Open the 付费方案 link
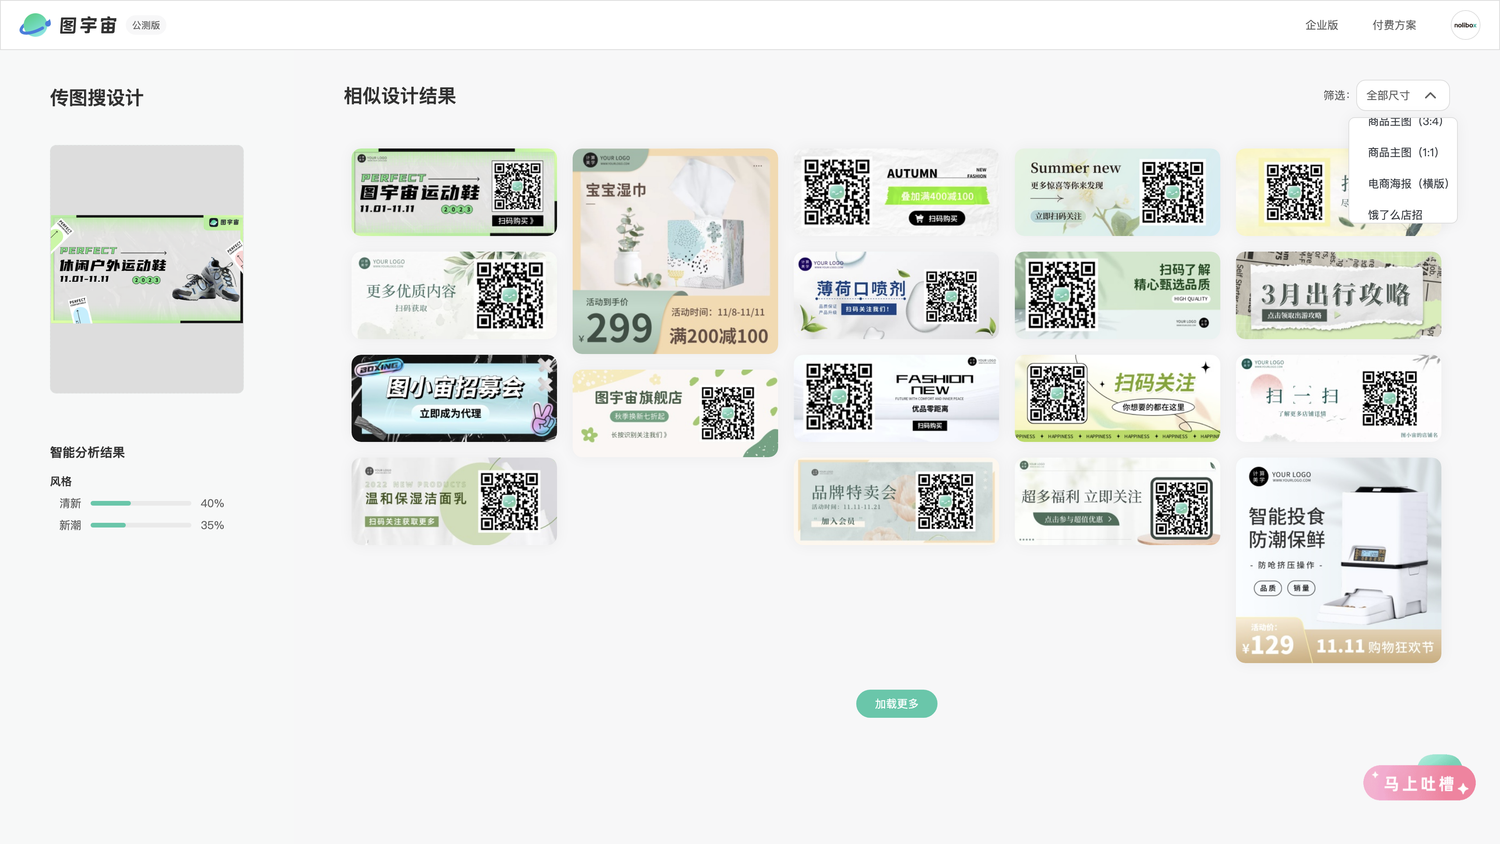1500x844 pixels. [1394, 25]
